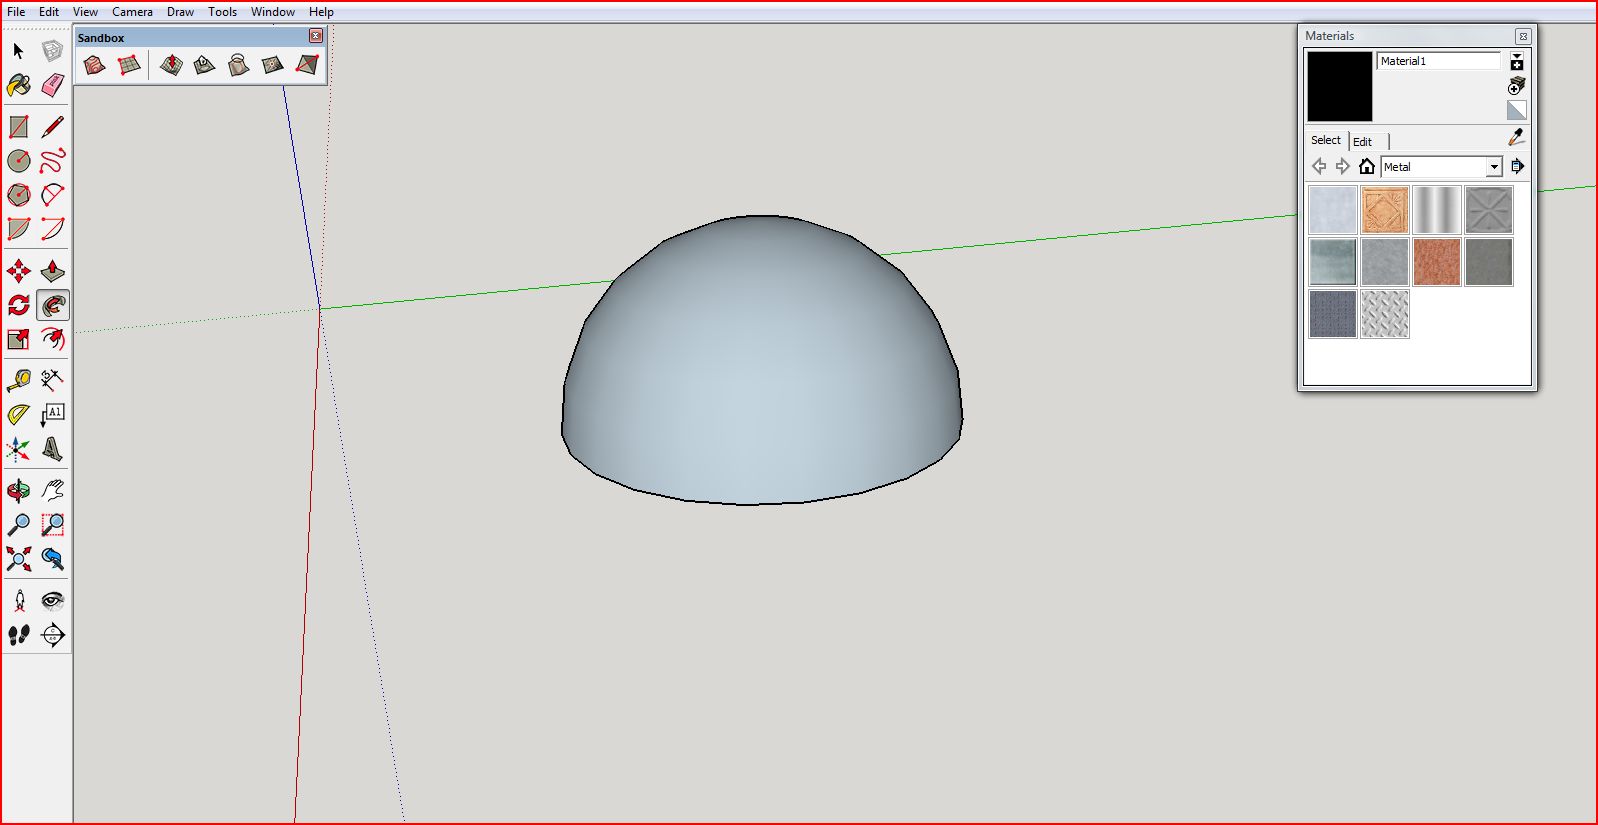Image resolution: width=1598 pixels, height=825 pixels.
Task: Choose the Rectangle drawing tool
Action: point(19,127)
